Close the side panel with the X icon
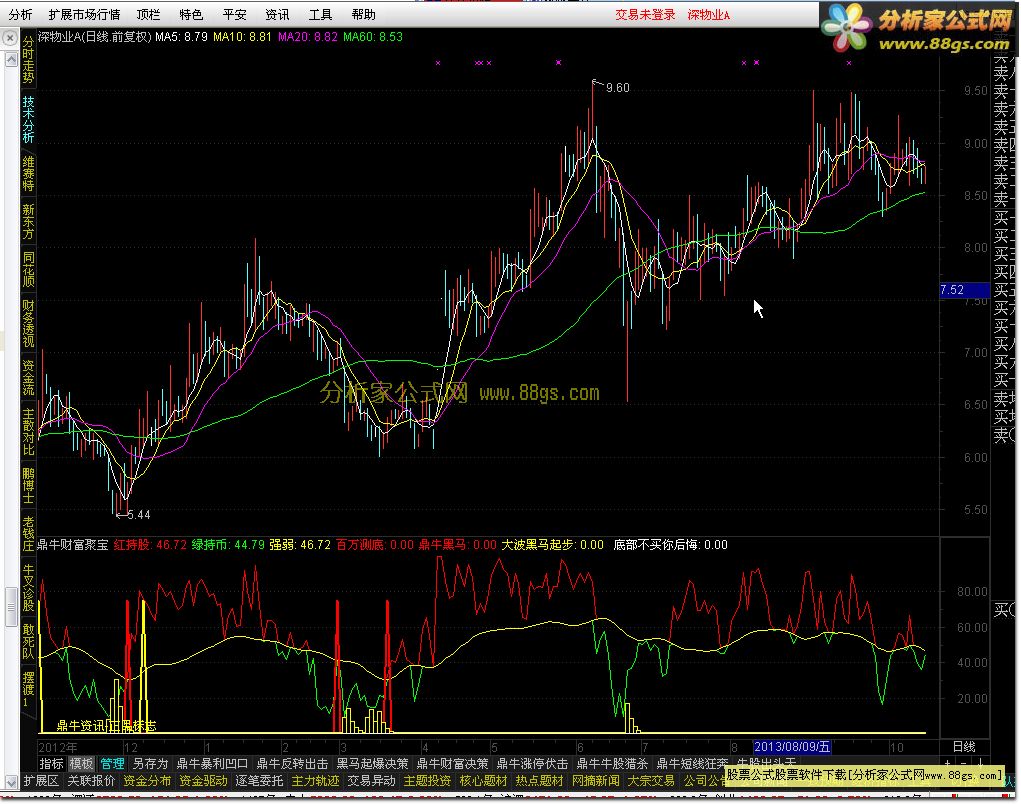This screenshot has width=1021, height=804. (x=10, y=38)
